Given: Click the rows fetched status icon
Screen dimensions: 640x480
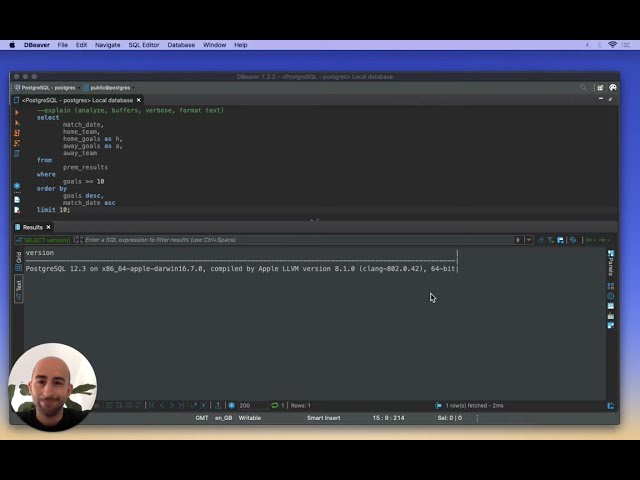Looking at the screenshot, I should (438, 405).
